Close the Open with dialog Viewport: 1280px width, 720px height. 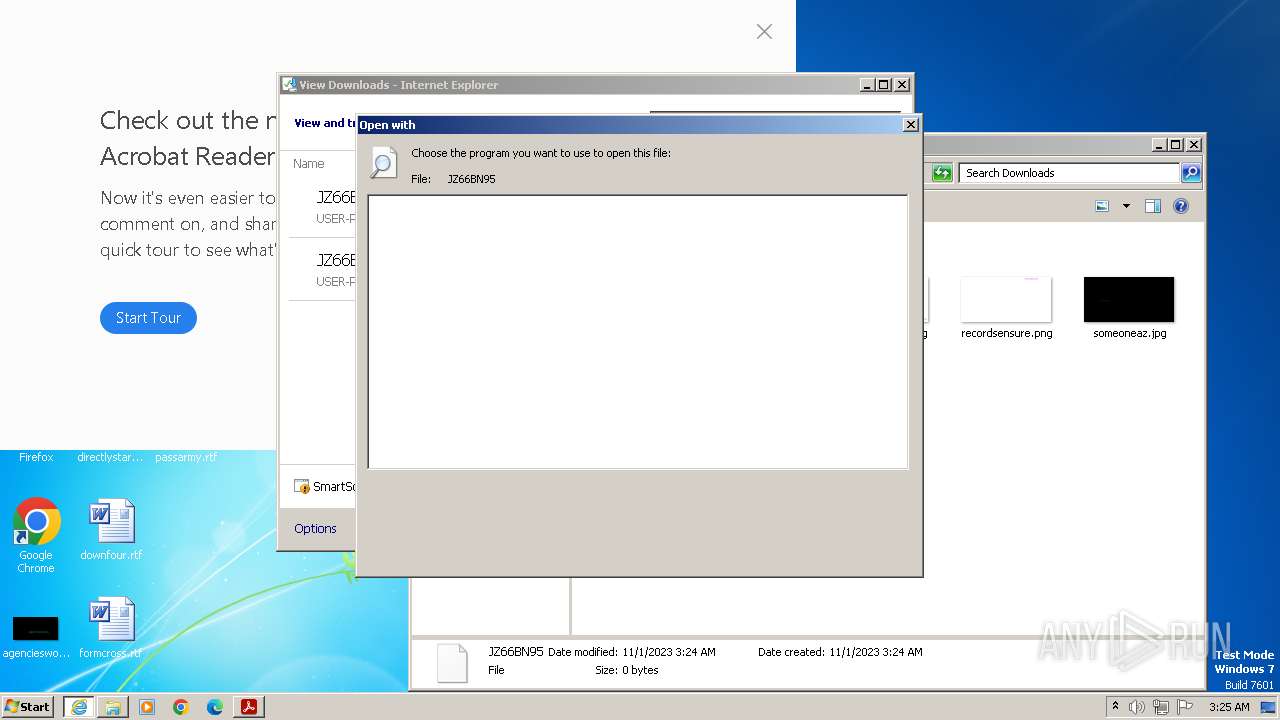910,125
